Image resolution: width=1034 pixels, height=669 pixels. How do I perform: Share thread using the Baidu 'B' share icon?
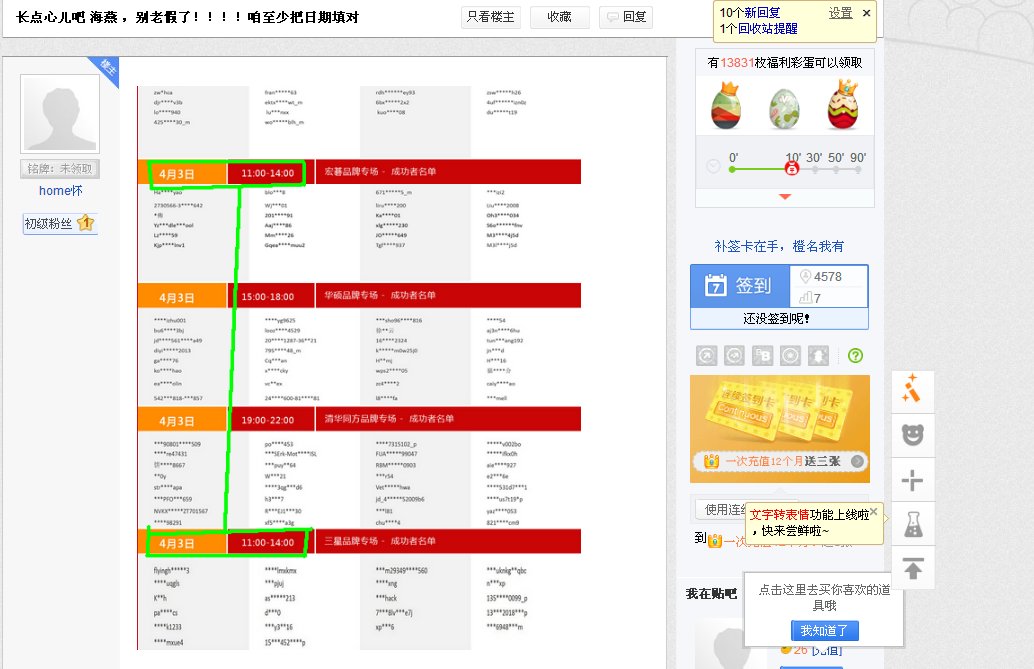coord(762,355)
